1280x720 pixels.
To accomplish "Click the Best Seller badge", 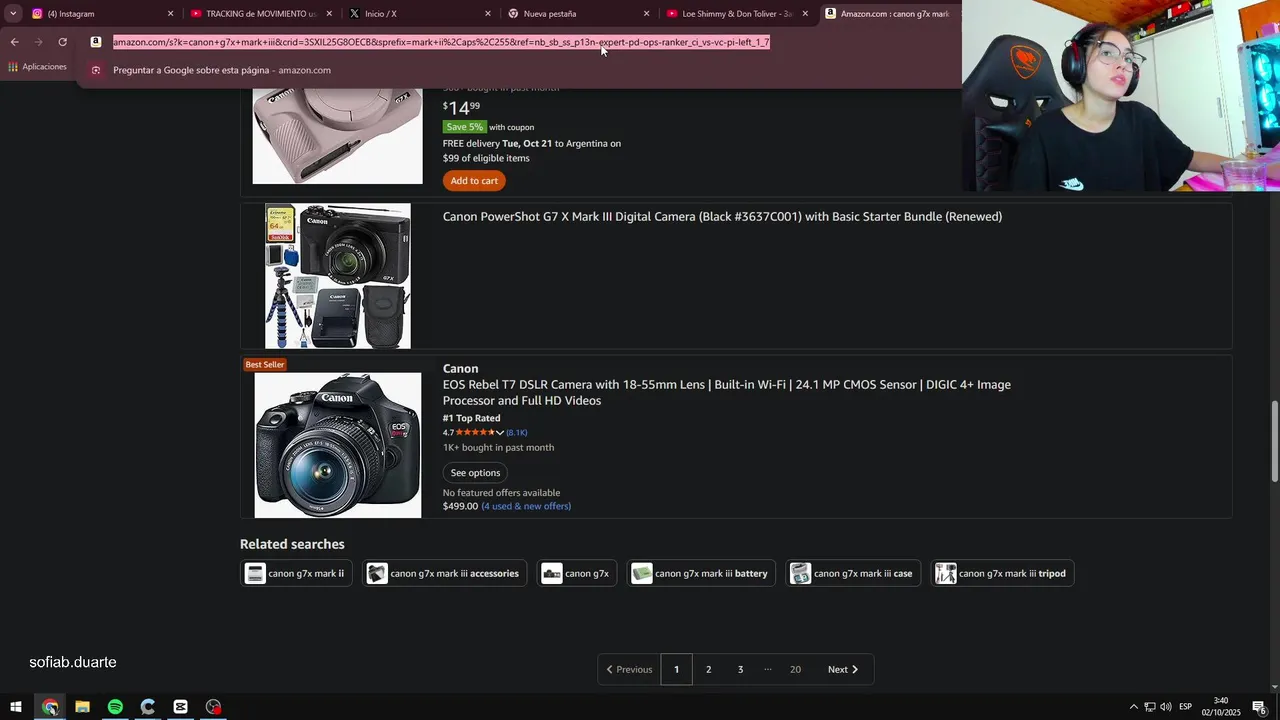I will (x=265, y=365).
